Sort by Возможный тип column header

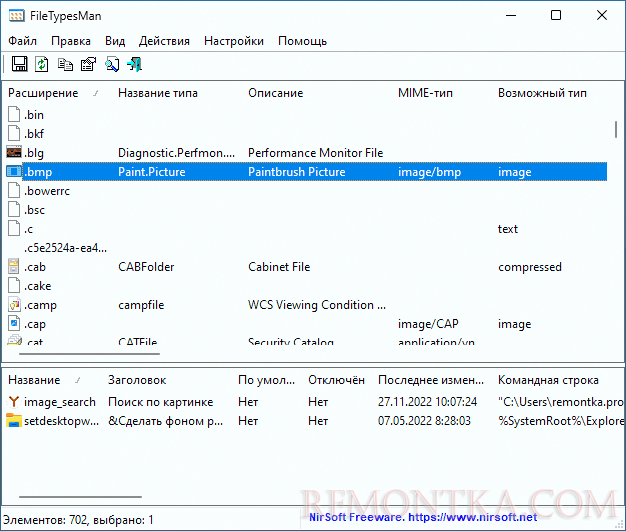click(x=542, y=93)
